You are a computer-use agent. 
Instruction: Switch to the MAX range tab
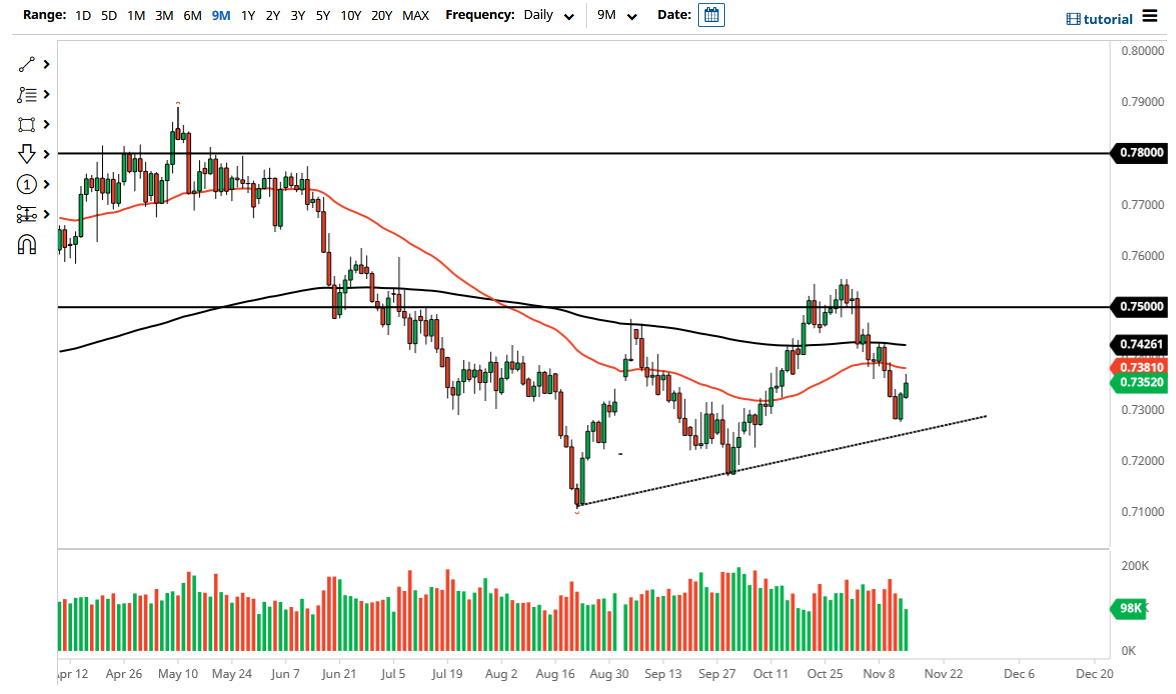416,16
